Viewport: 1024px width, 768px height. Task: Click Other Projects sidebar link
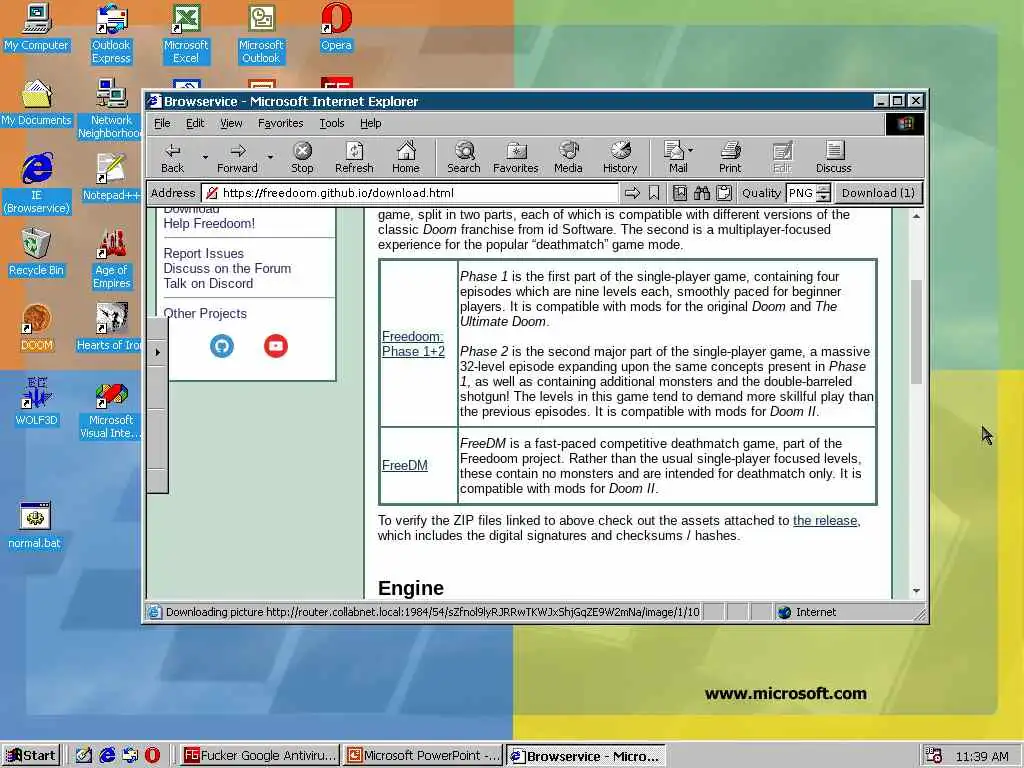[205, 313]
